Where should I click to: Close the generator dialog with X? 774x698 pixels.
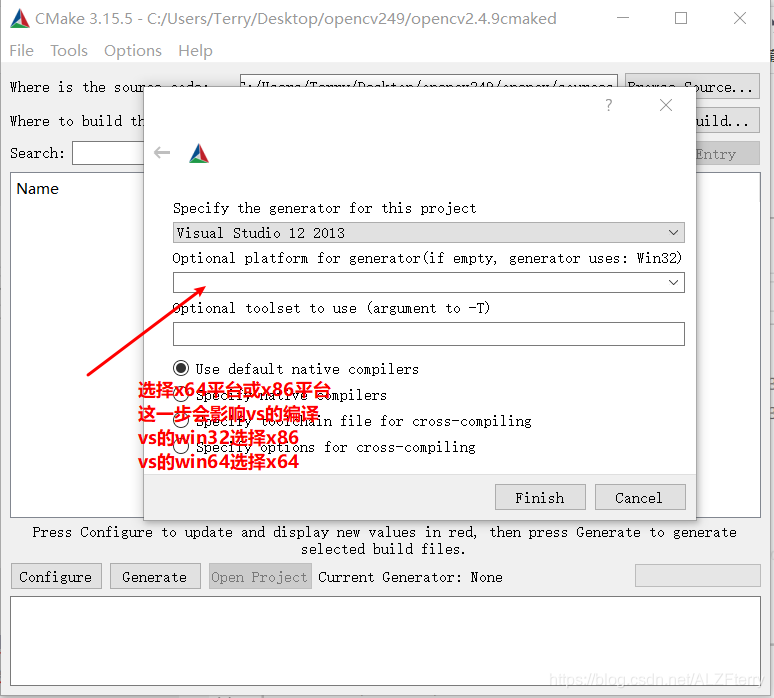point(666,105)
